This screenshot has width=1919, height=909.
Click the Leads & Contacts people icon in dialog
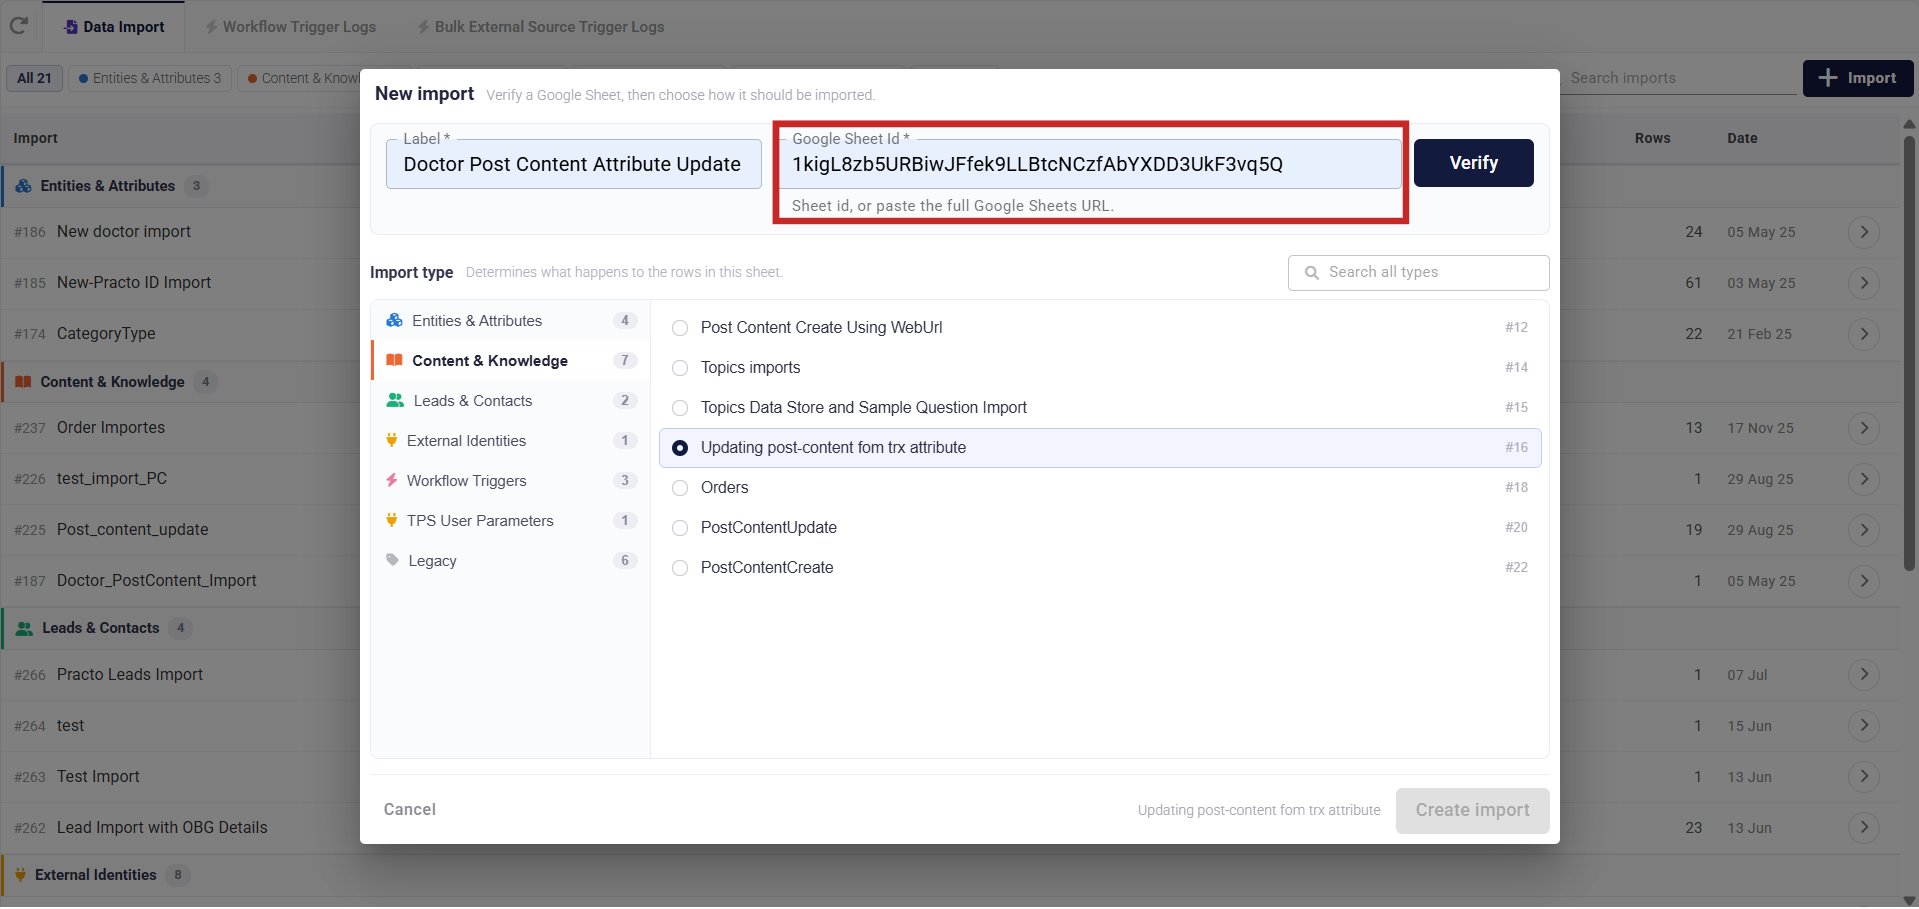tap(395, 400)
